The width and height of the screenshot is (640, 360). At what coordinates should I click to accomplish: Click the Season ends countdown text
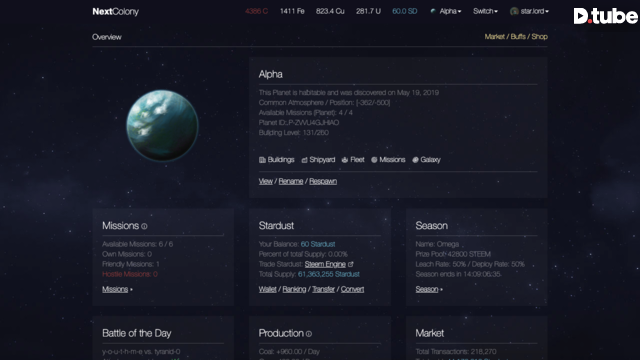click(x=458, y=274)
